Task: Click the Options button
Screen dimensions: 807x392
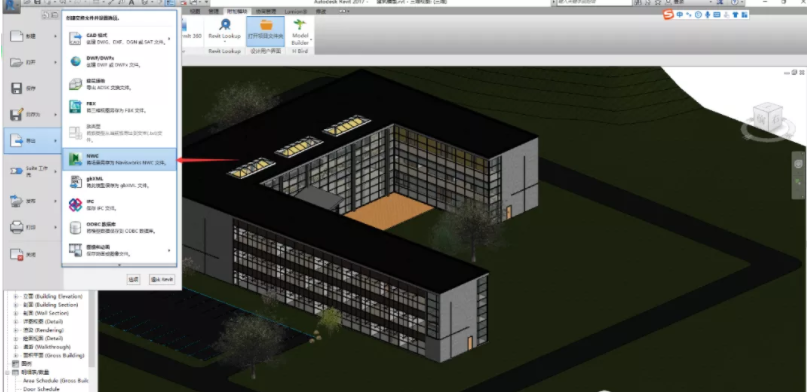Action: 134,279
